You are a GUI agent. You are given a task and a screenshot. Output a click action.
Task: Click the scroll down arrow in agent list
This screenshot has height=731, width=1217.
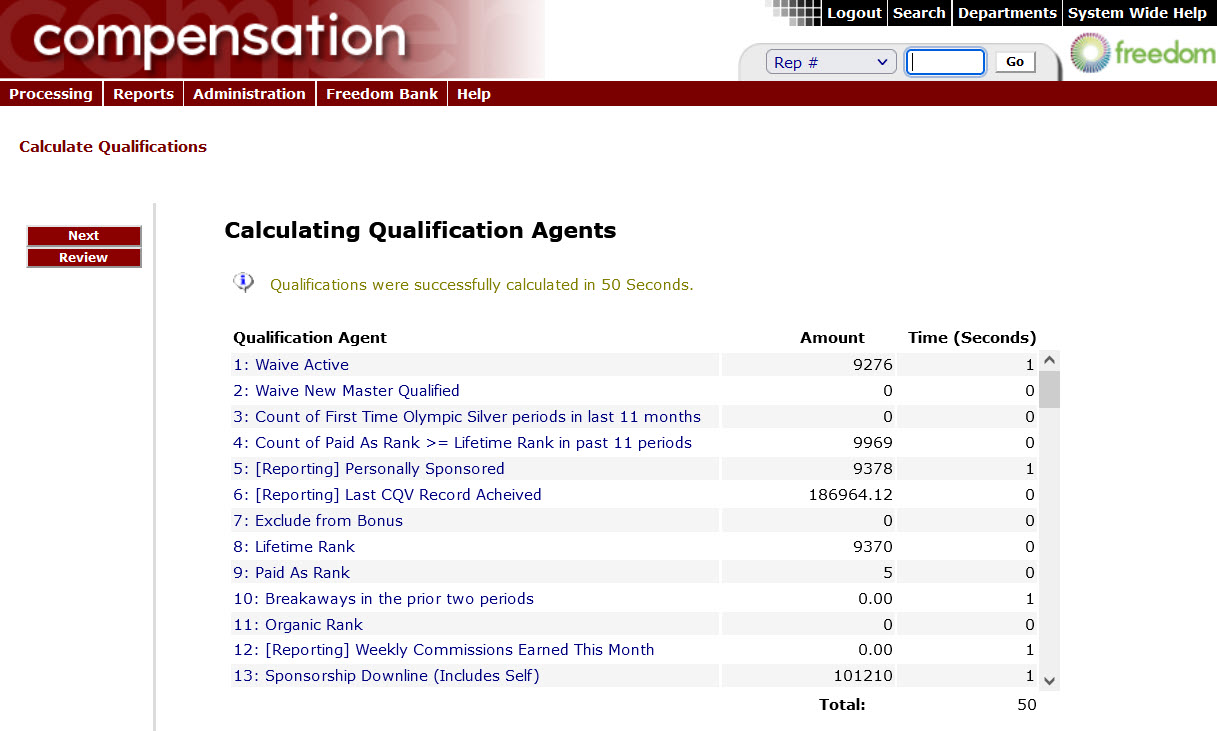click(x=1049, y=680)
